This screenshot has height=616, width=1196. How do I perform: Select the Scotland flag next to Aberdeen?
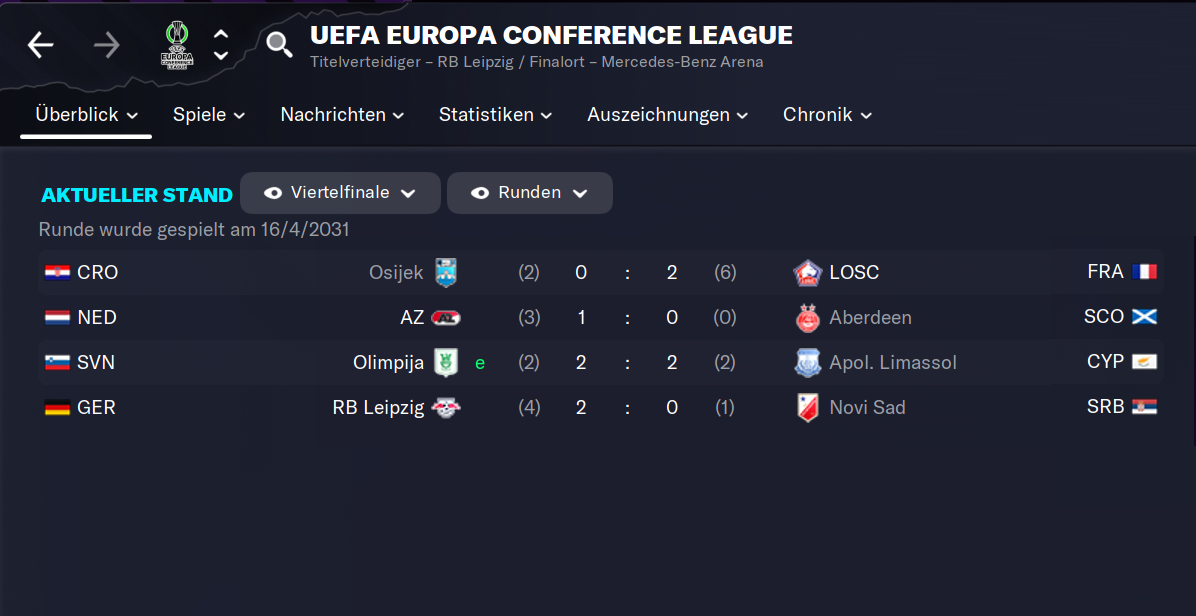coord(1146,316)
